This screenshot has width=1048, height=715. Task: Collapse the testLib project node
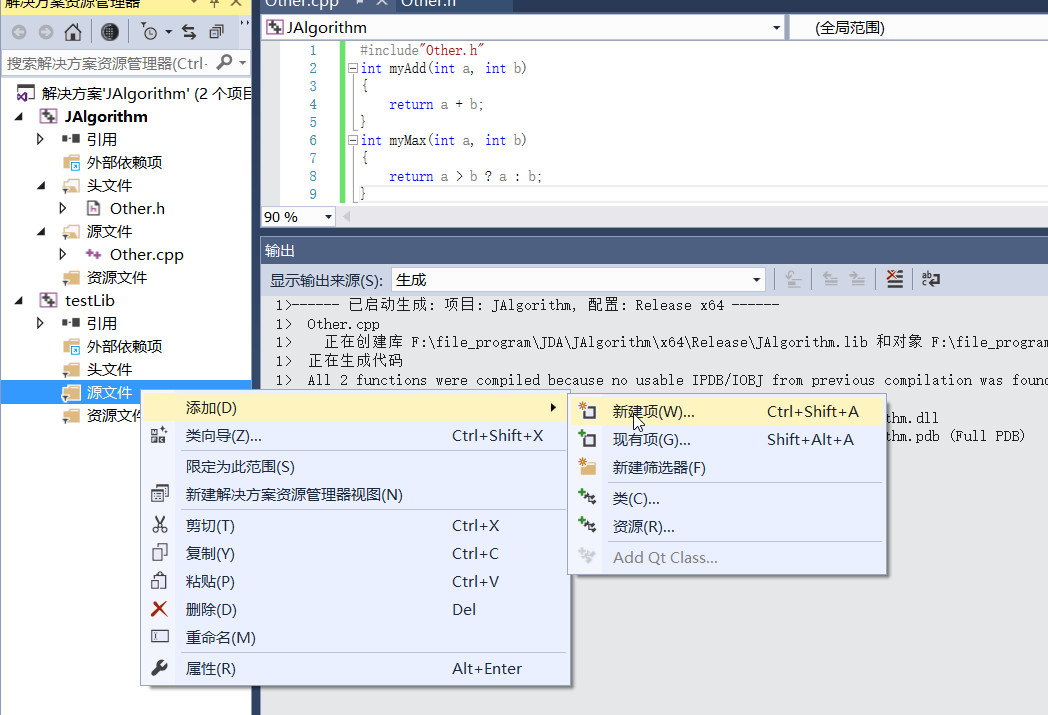(19, 300)
